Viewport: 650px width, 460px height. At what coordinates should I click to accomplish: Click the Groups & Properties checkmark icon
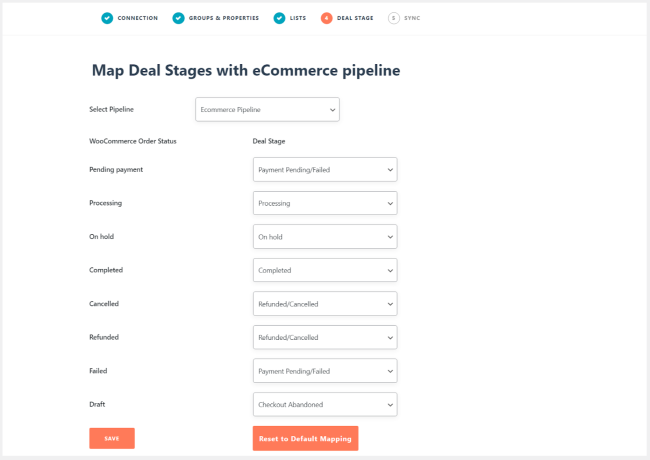[x=178, y=18]
